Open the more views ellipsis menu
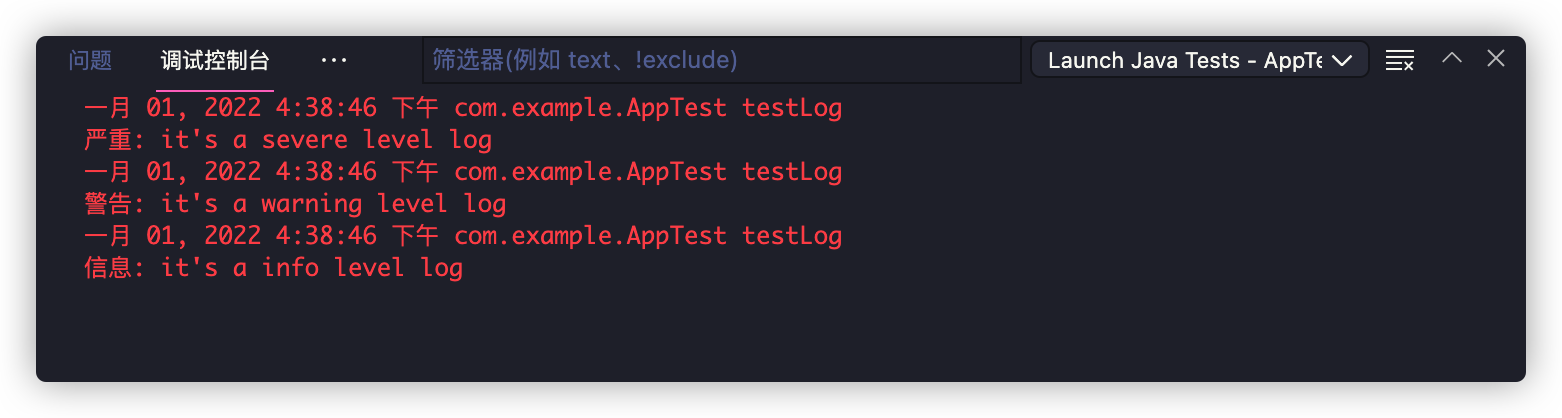 click(x=334, y=60)
